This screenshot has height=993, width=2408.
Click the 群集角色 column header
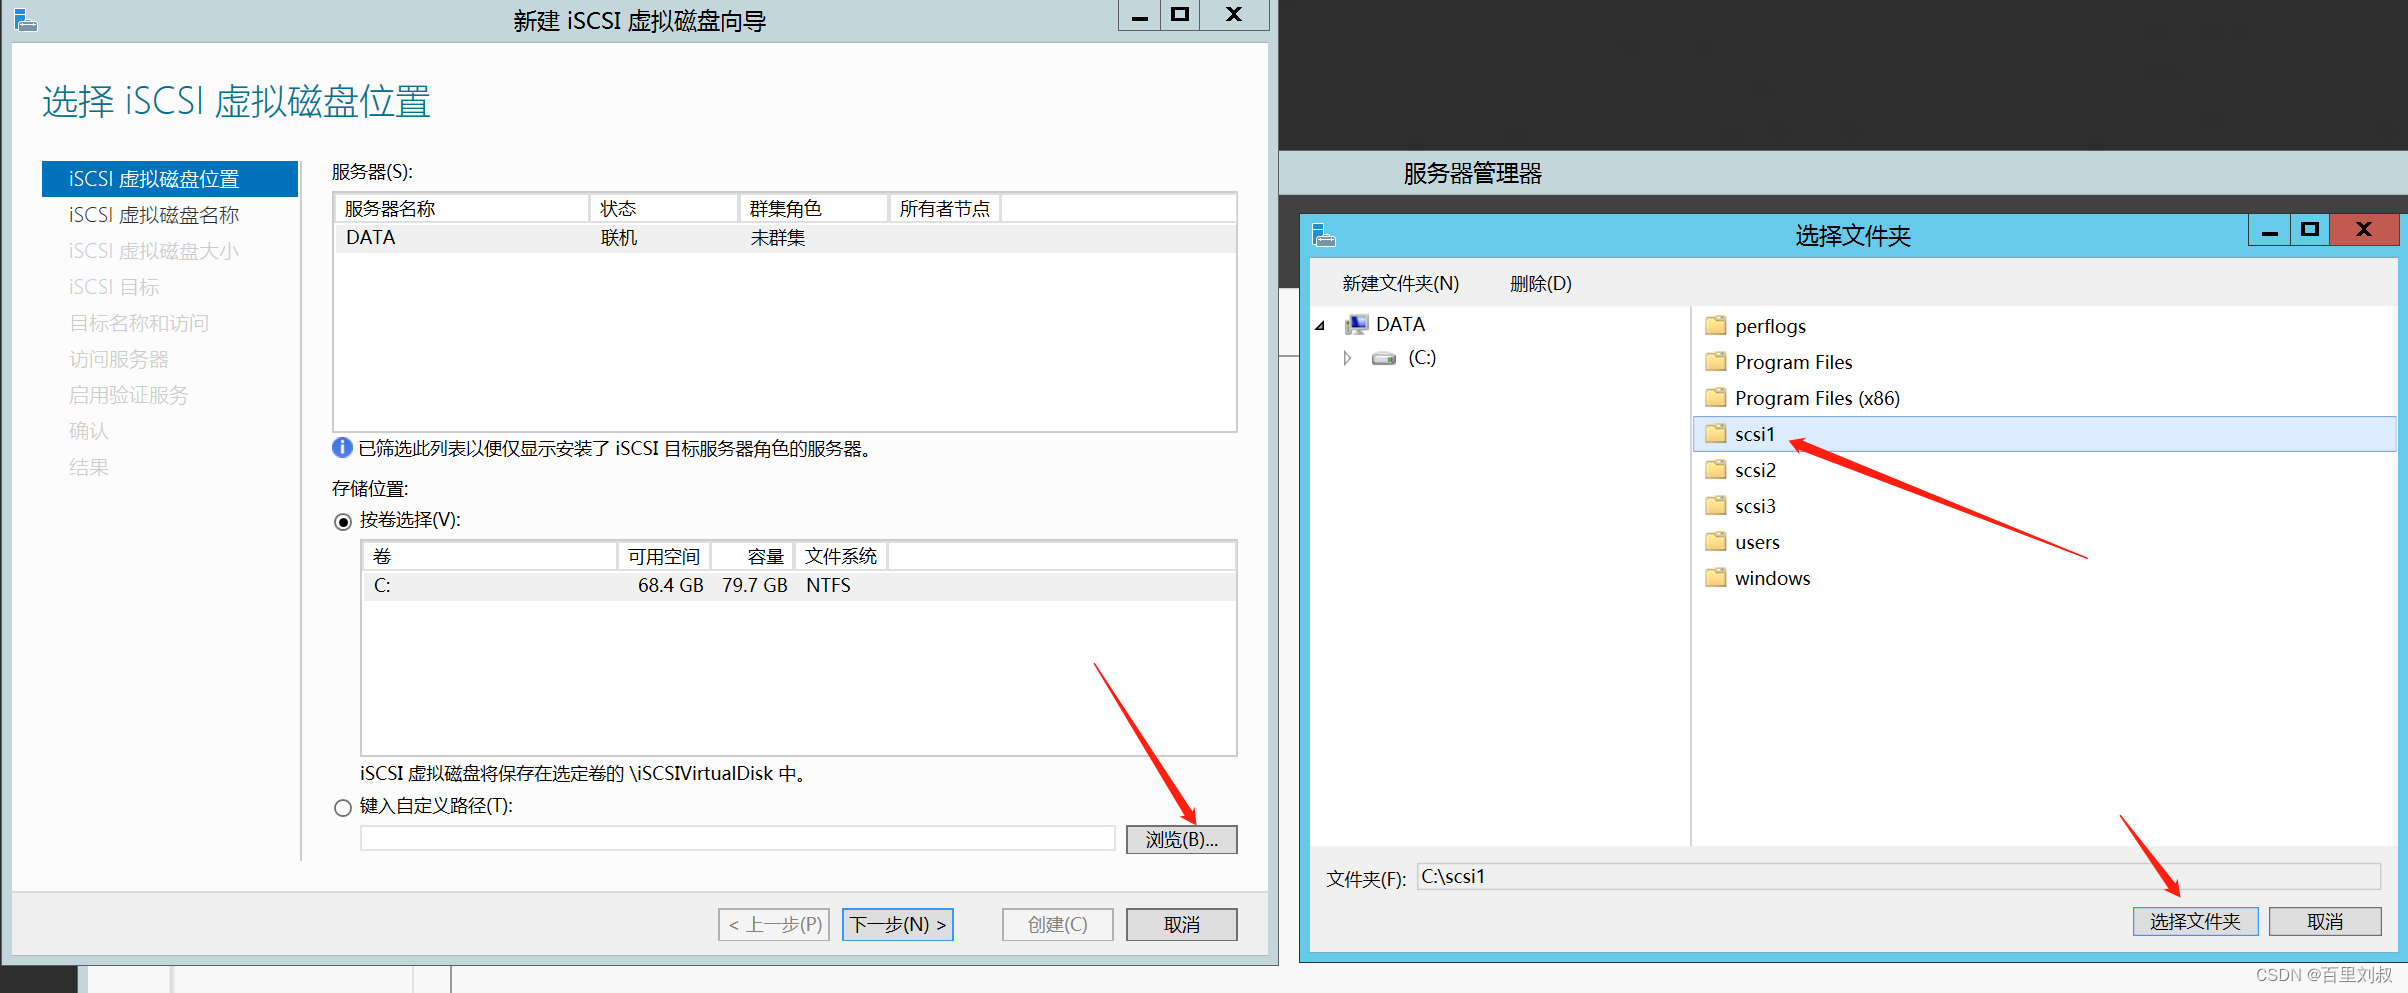coord(814,209)
